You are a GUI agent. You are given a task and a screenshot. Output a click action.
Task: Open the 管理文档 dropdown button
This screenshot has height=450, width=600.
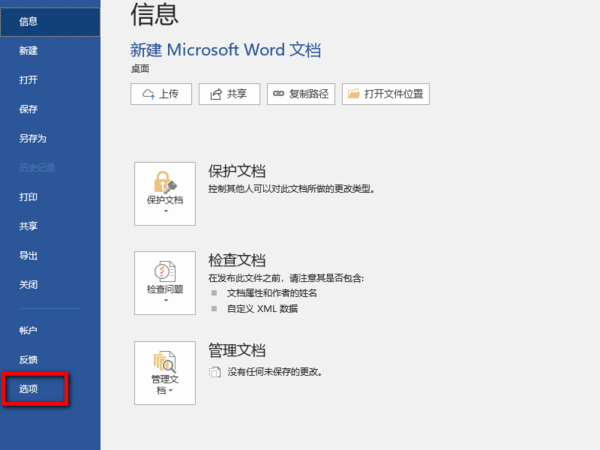point(165,373)
